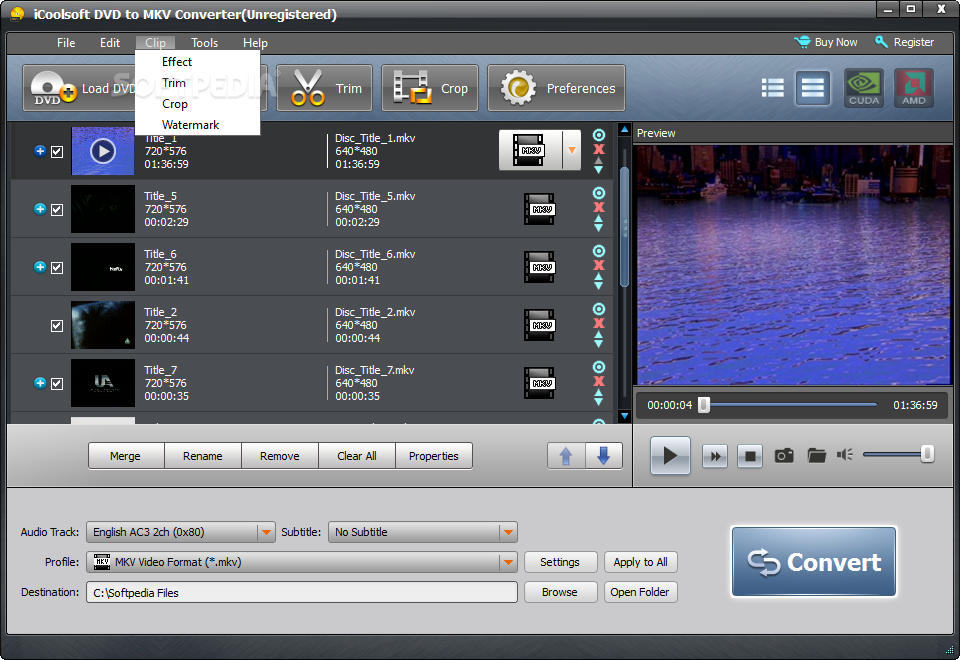Uncheck the Title_2 checkbox
This screenshot has height=660, width=960.
pos(57,326)
